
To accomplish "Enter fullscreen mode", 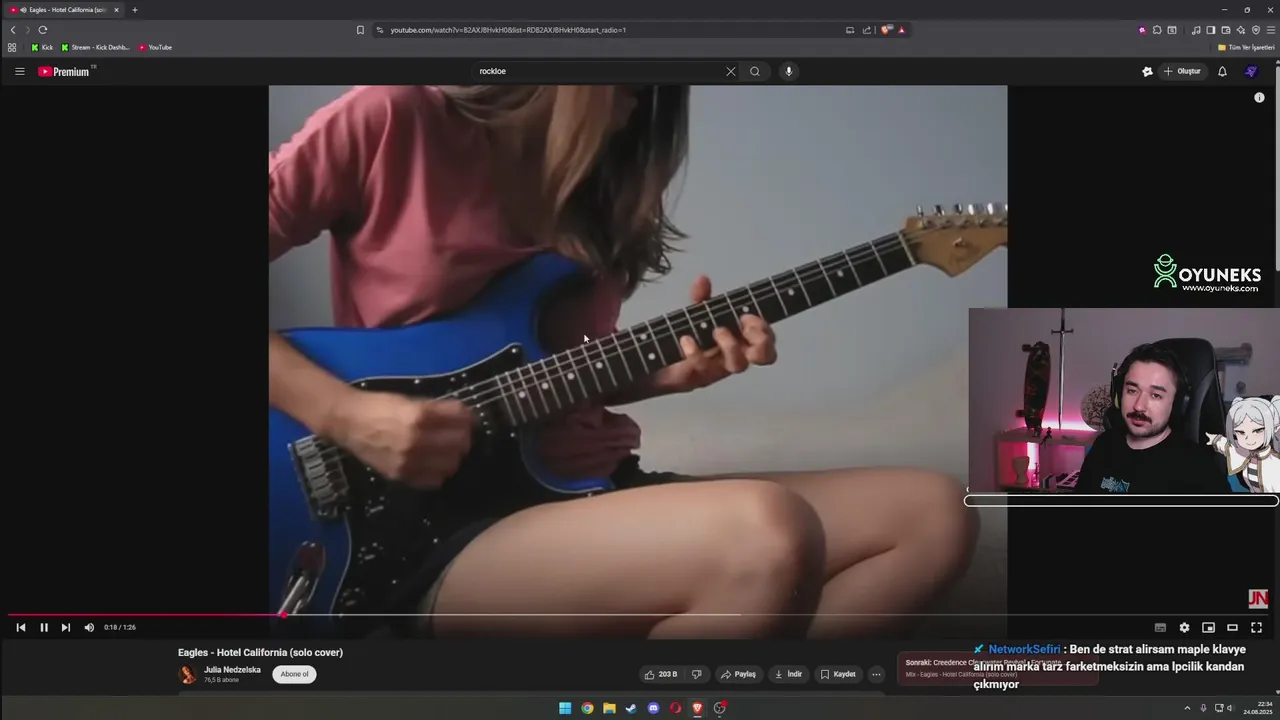I will (x=1256, y=627).
